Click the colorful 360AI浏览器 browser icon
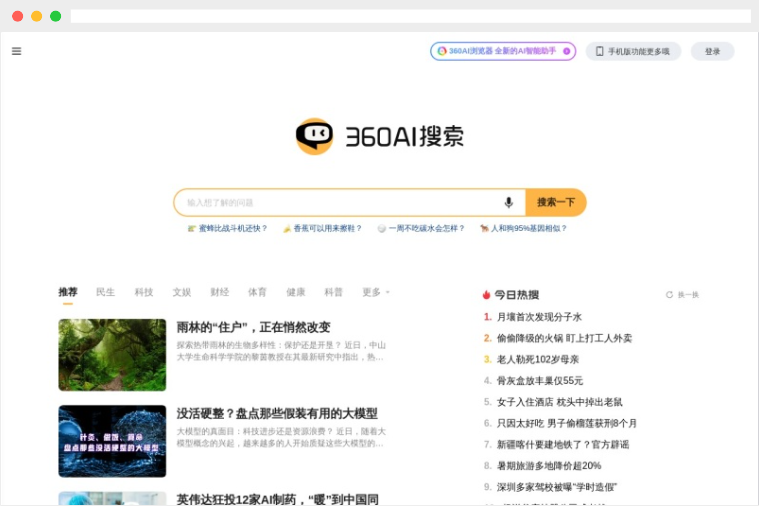The width and height of the screenshot is (759, 506). 441,51
